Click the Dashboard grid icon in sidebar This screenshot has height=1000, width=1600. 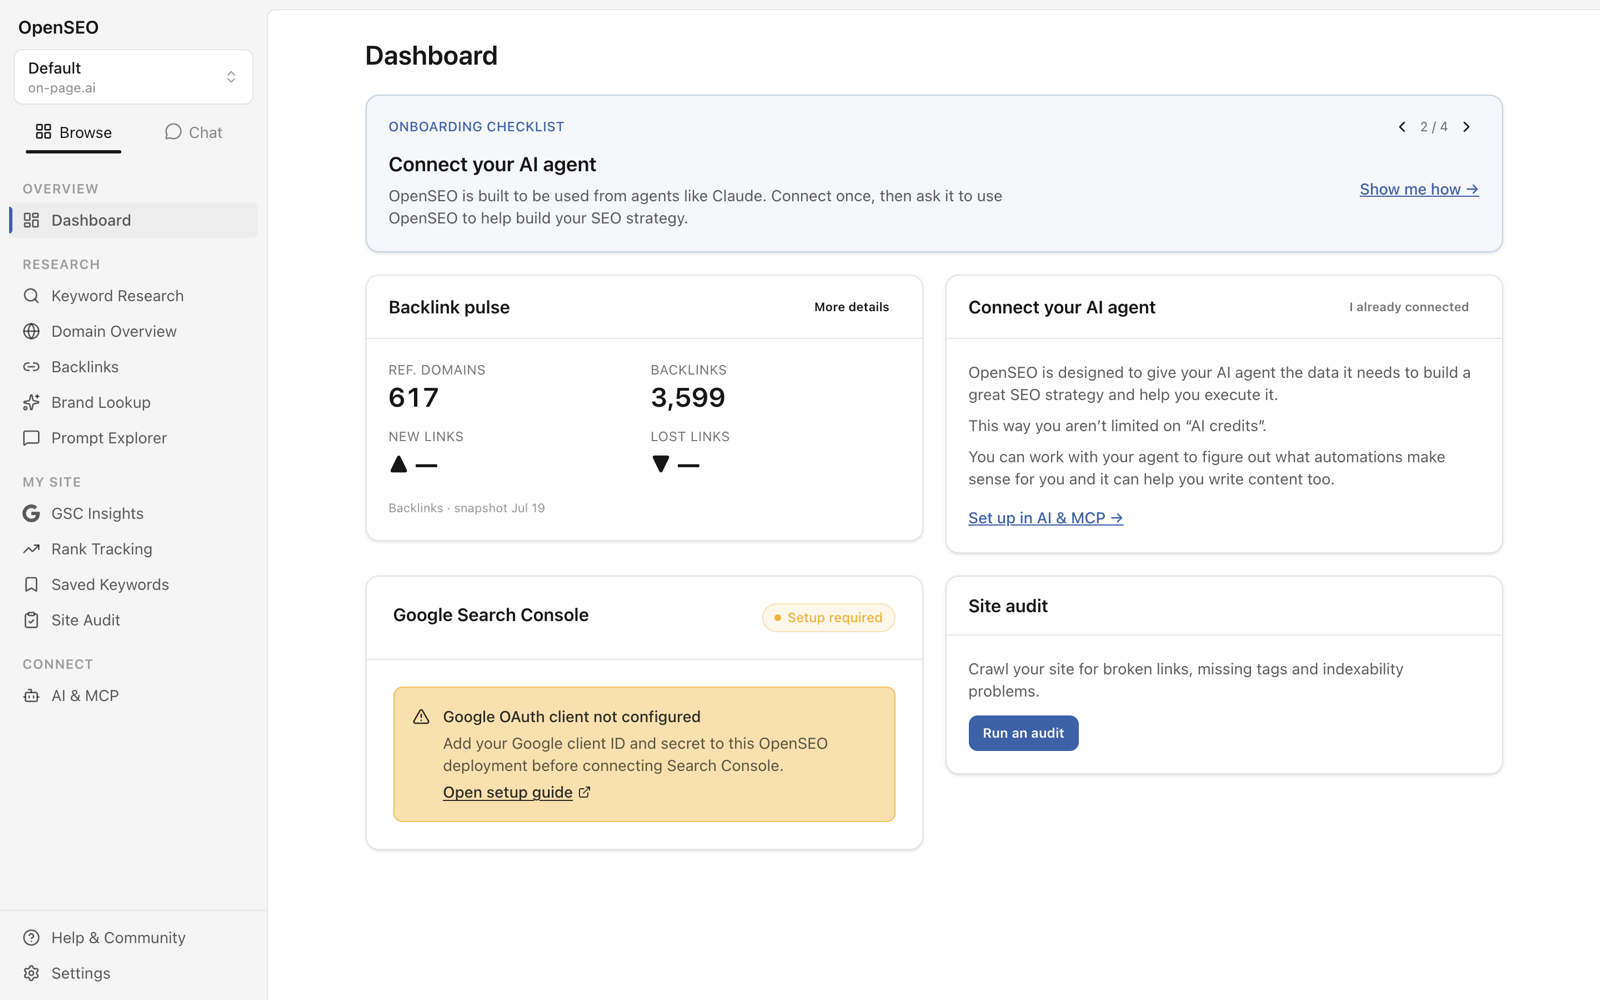click(x=31, y=220)
